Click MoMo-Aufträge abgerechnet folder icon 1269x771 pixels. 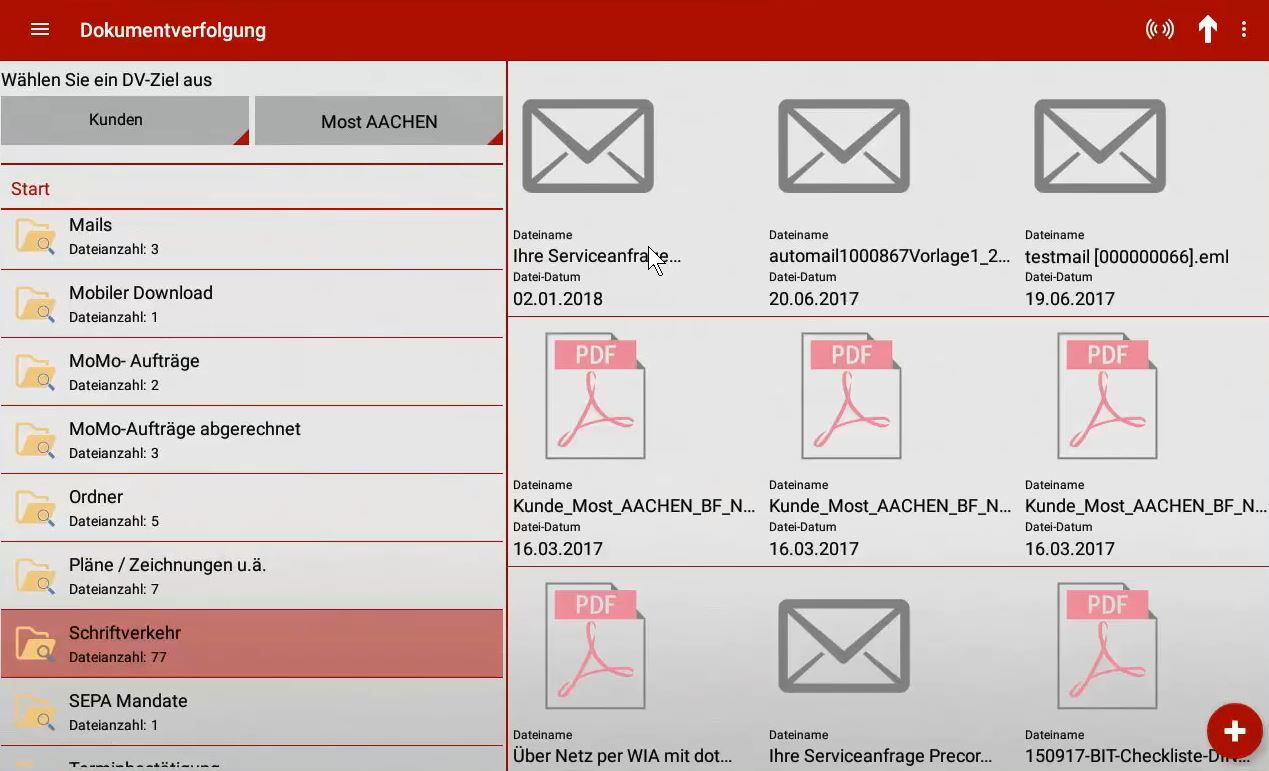point(36,441)
